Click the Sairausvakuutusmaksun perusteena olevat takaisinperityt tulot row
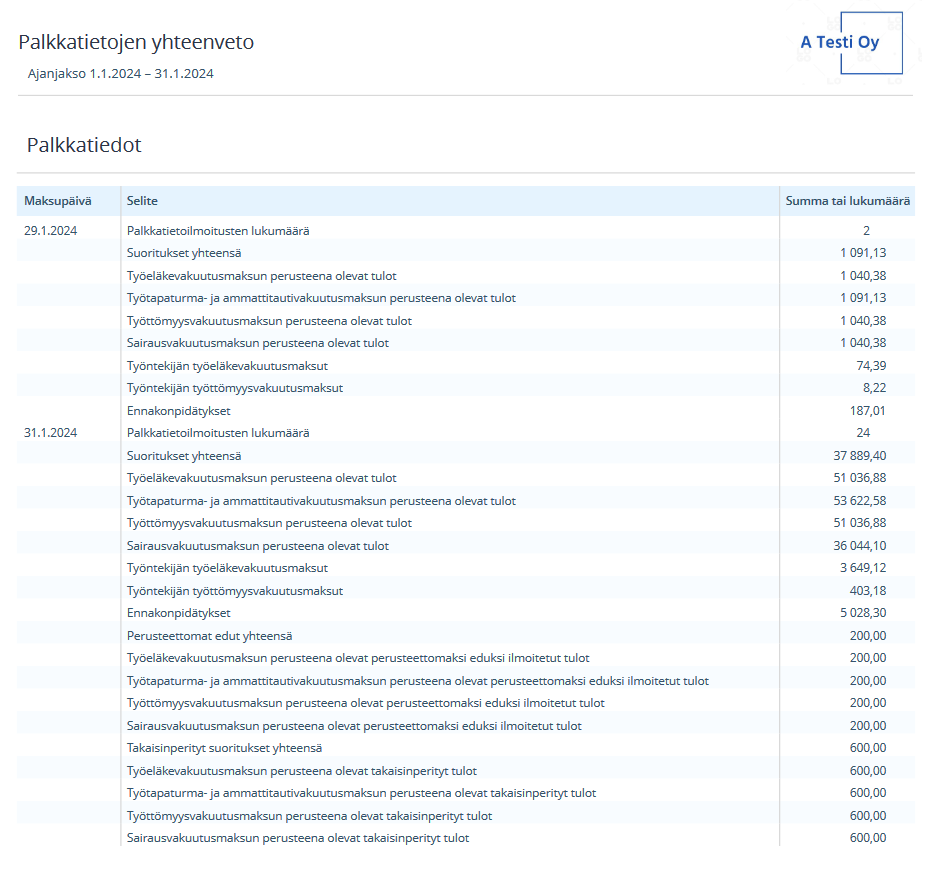This screenshot has width=938, height=888. (298, 838)
